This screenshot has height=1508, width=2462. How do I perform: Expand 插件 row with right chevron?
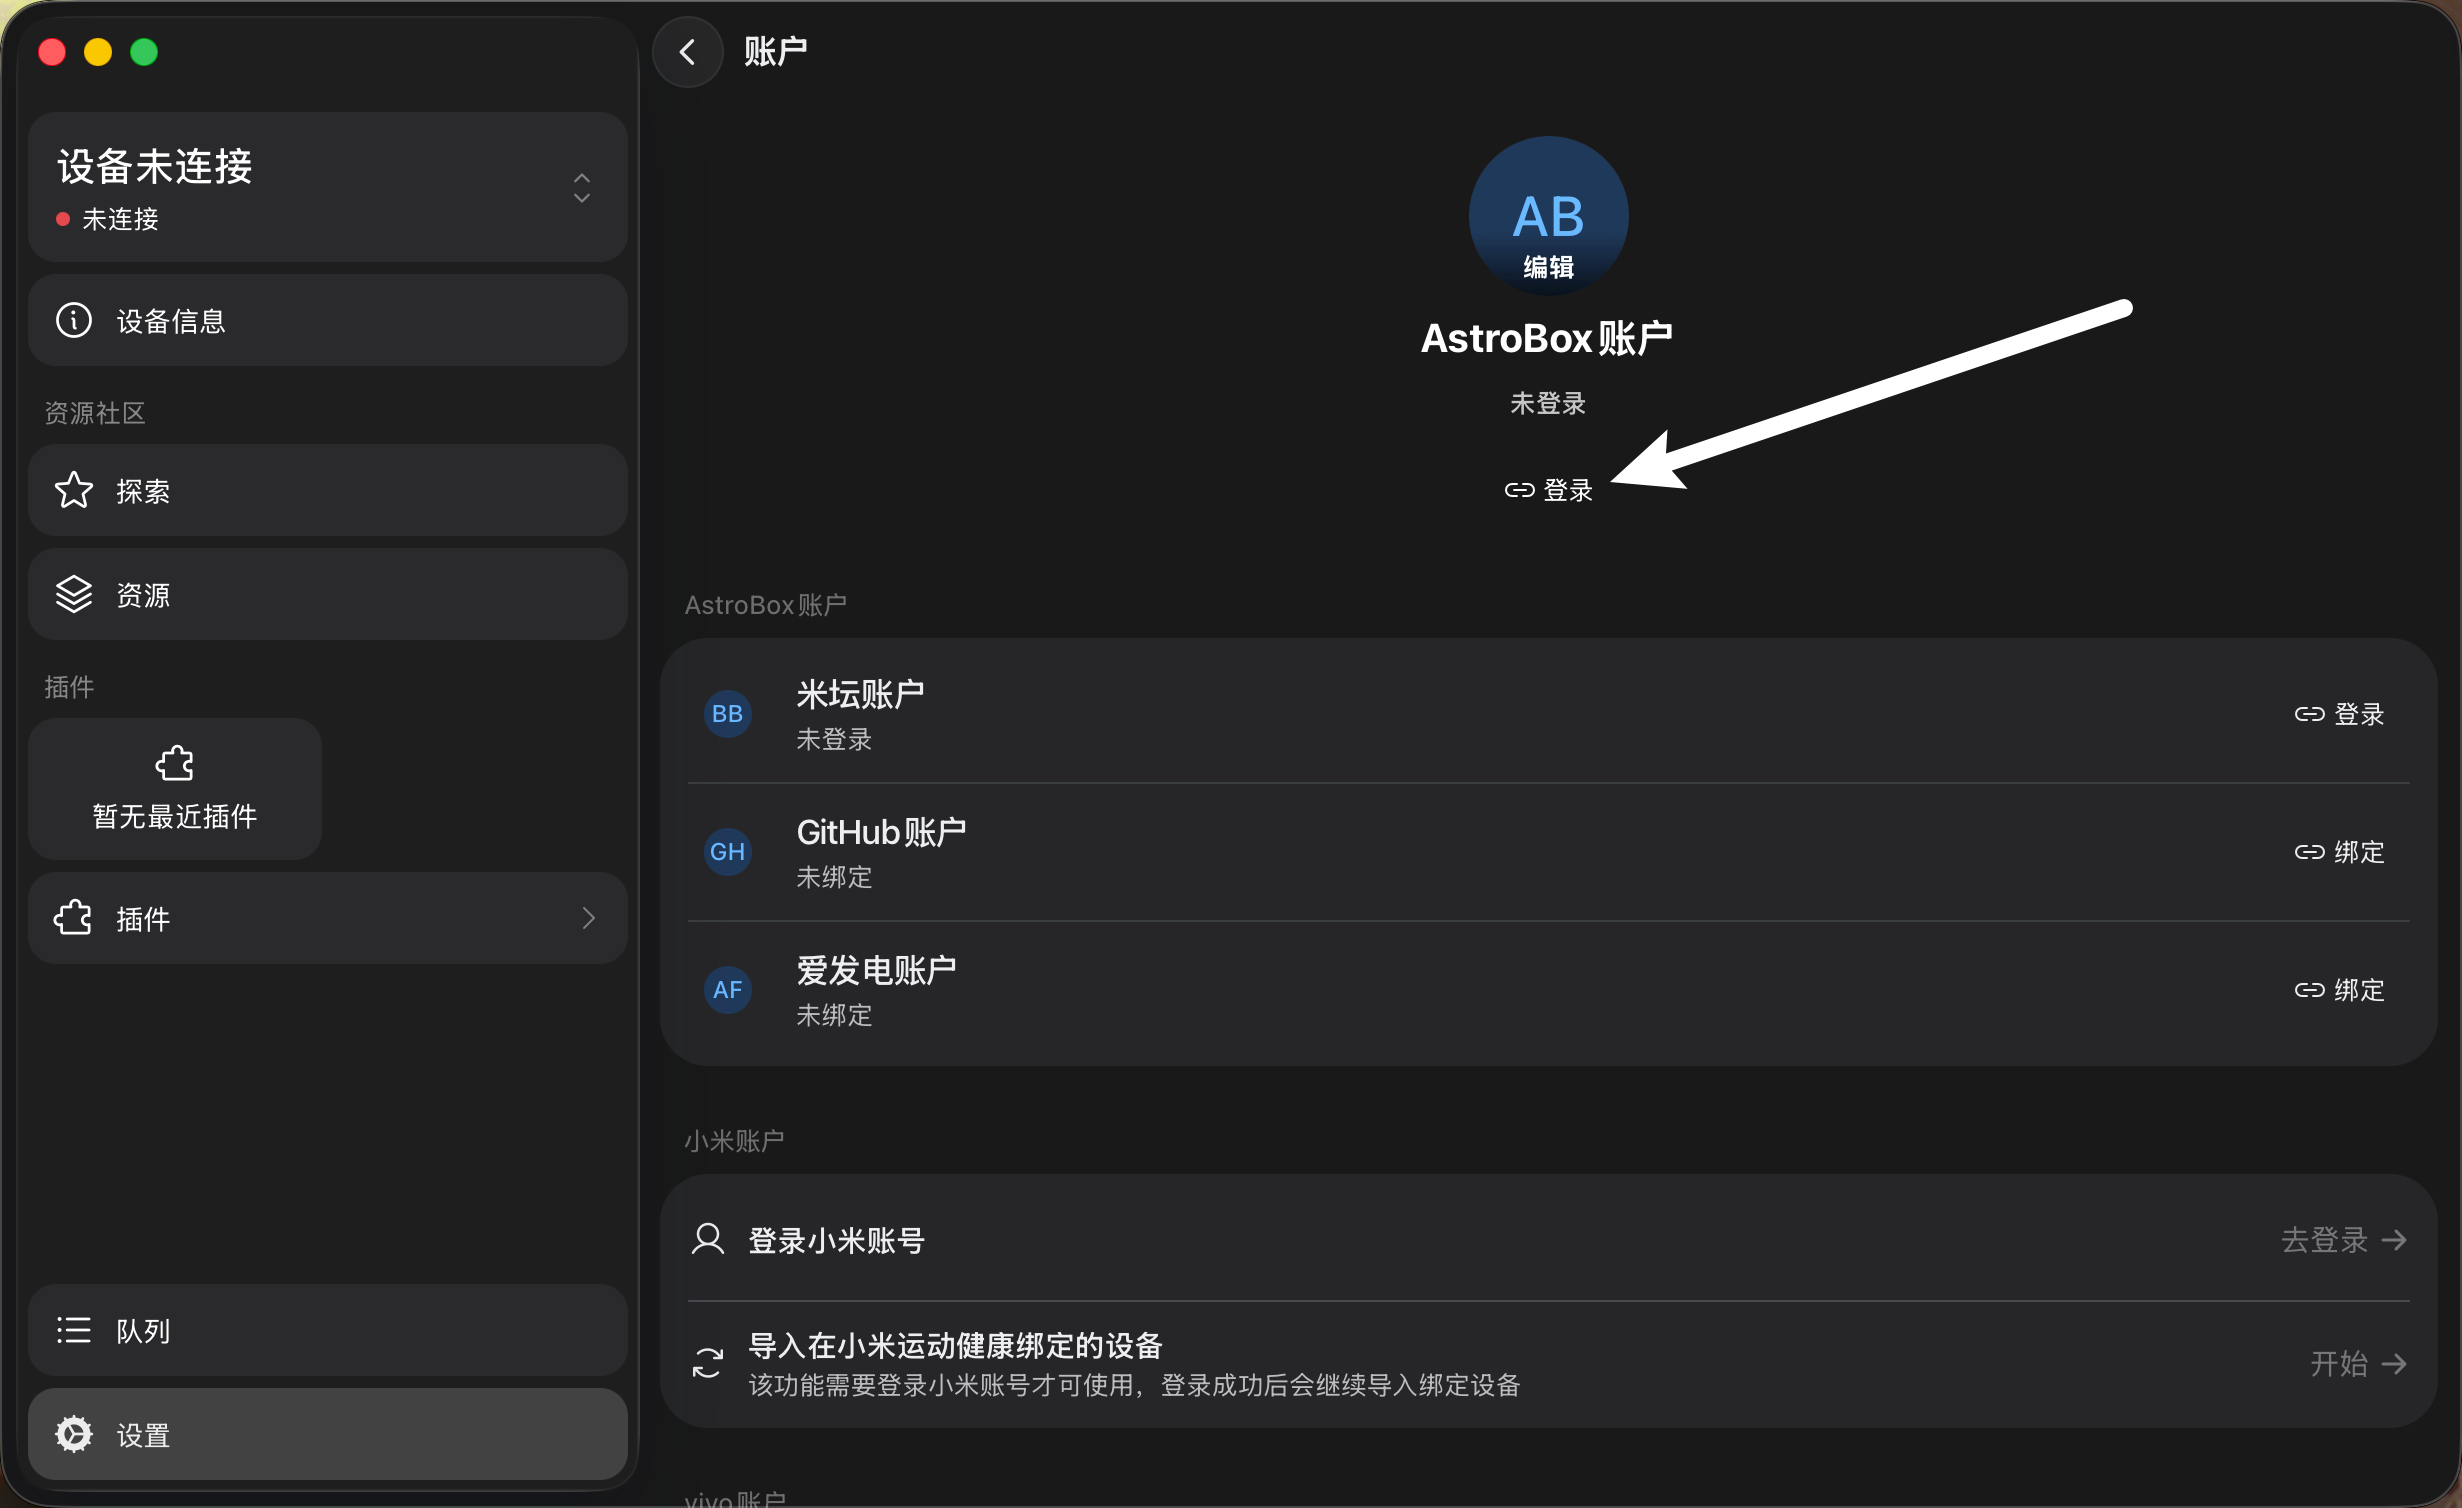(588, 918)
